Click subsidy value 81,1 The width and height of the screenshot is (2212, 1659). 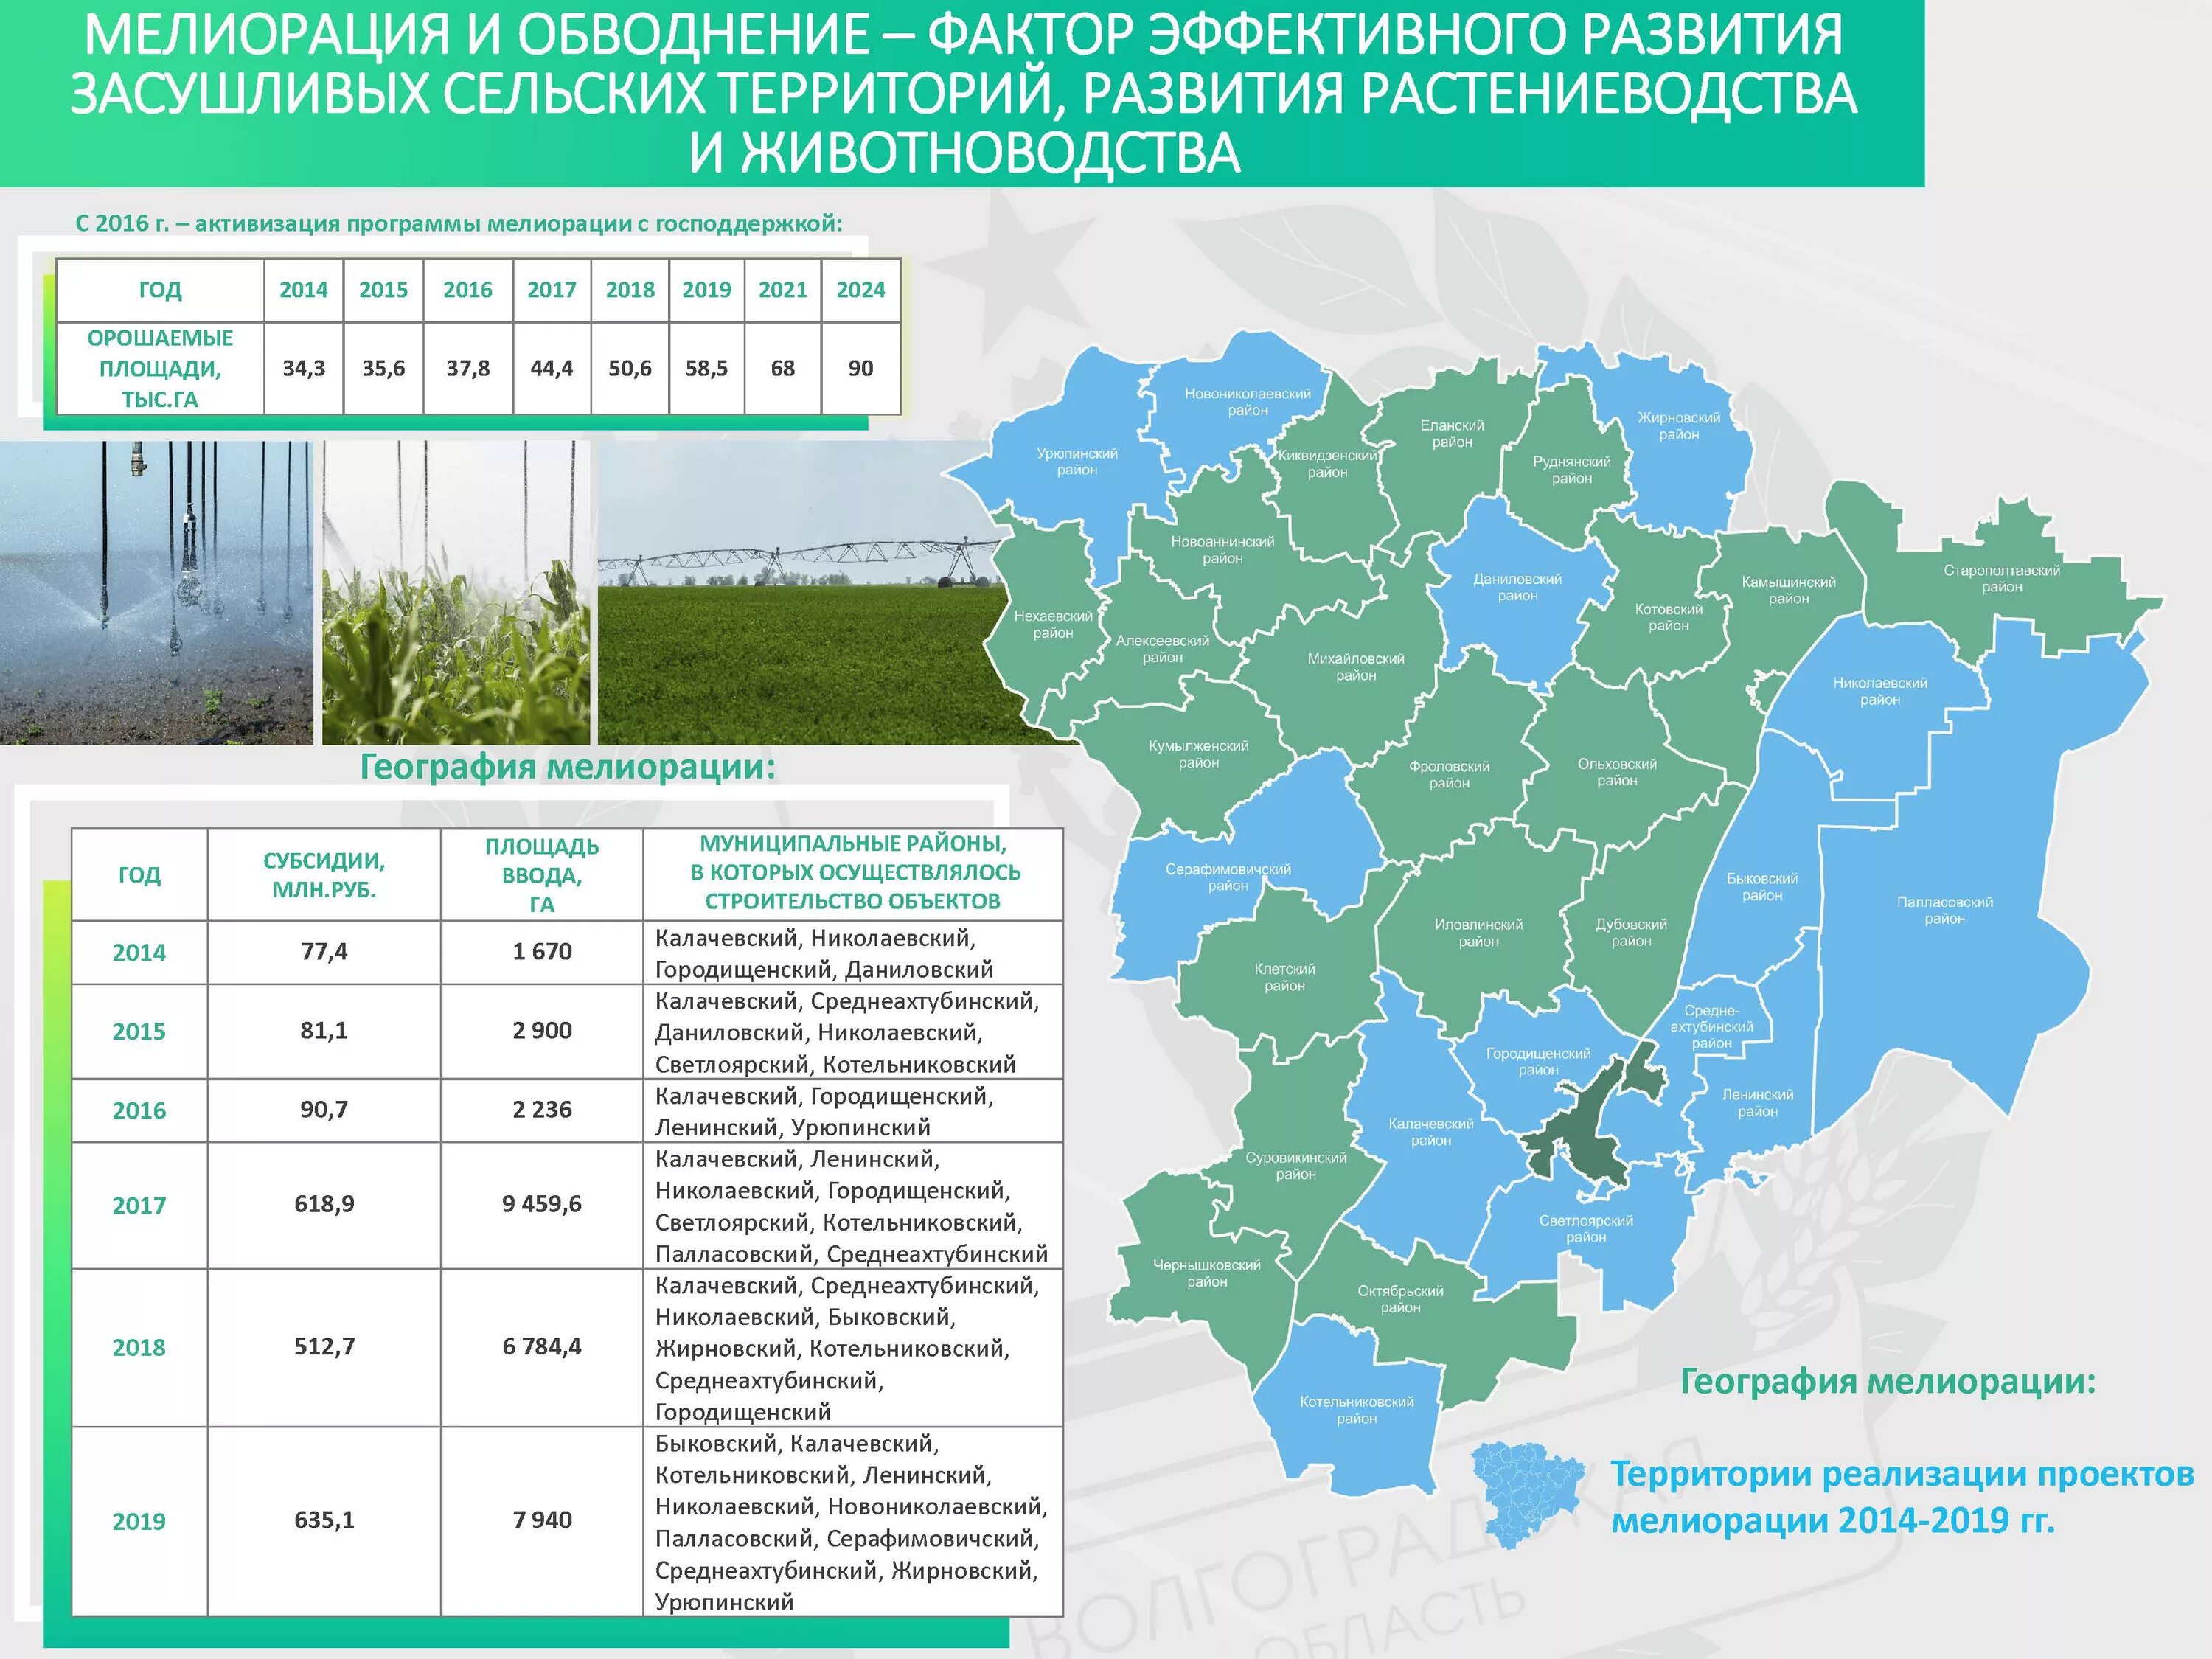[x=324, y=1030]
